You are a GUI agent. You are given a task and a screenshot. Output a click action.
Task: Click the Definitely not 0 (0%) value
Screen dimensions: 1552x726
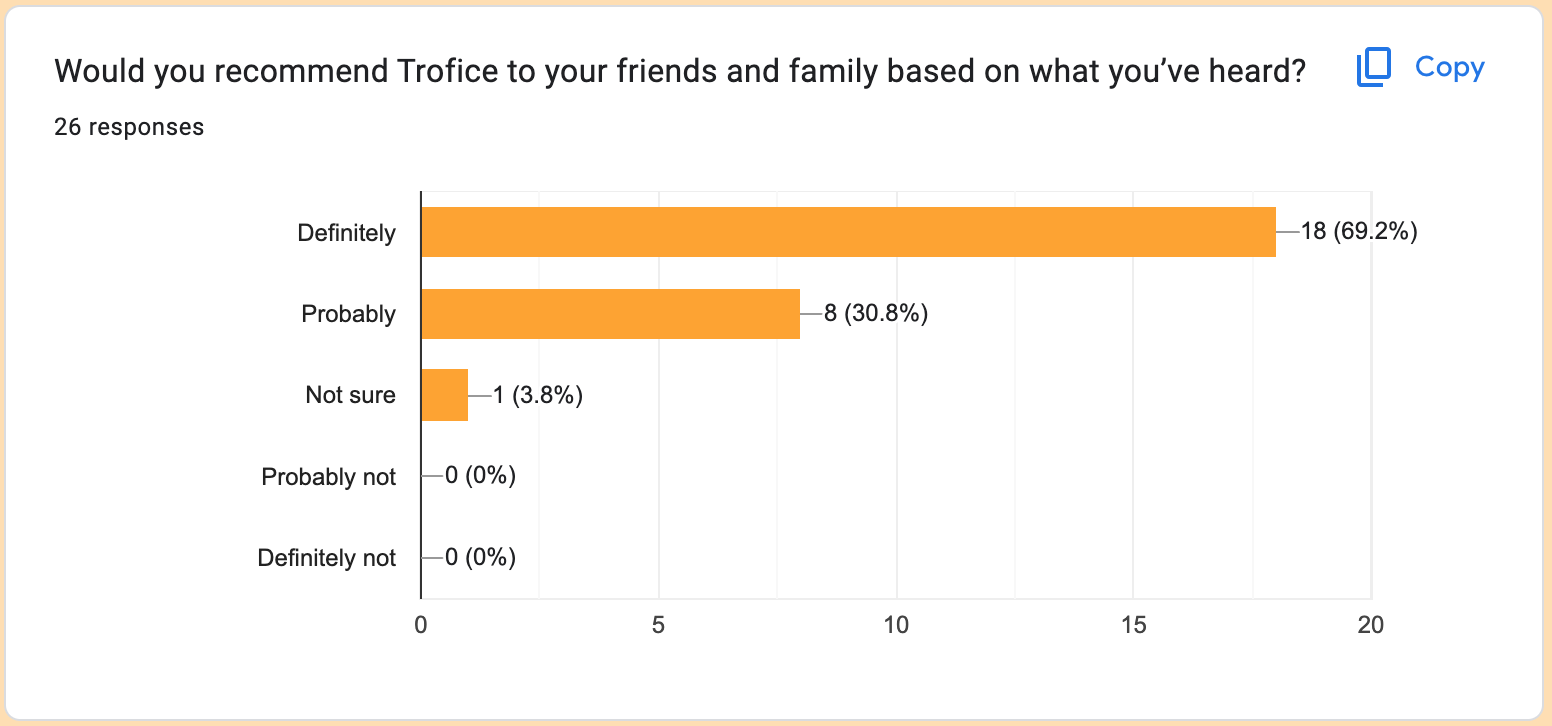click(x=480, y=558)
